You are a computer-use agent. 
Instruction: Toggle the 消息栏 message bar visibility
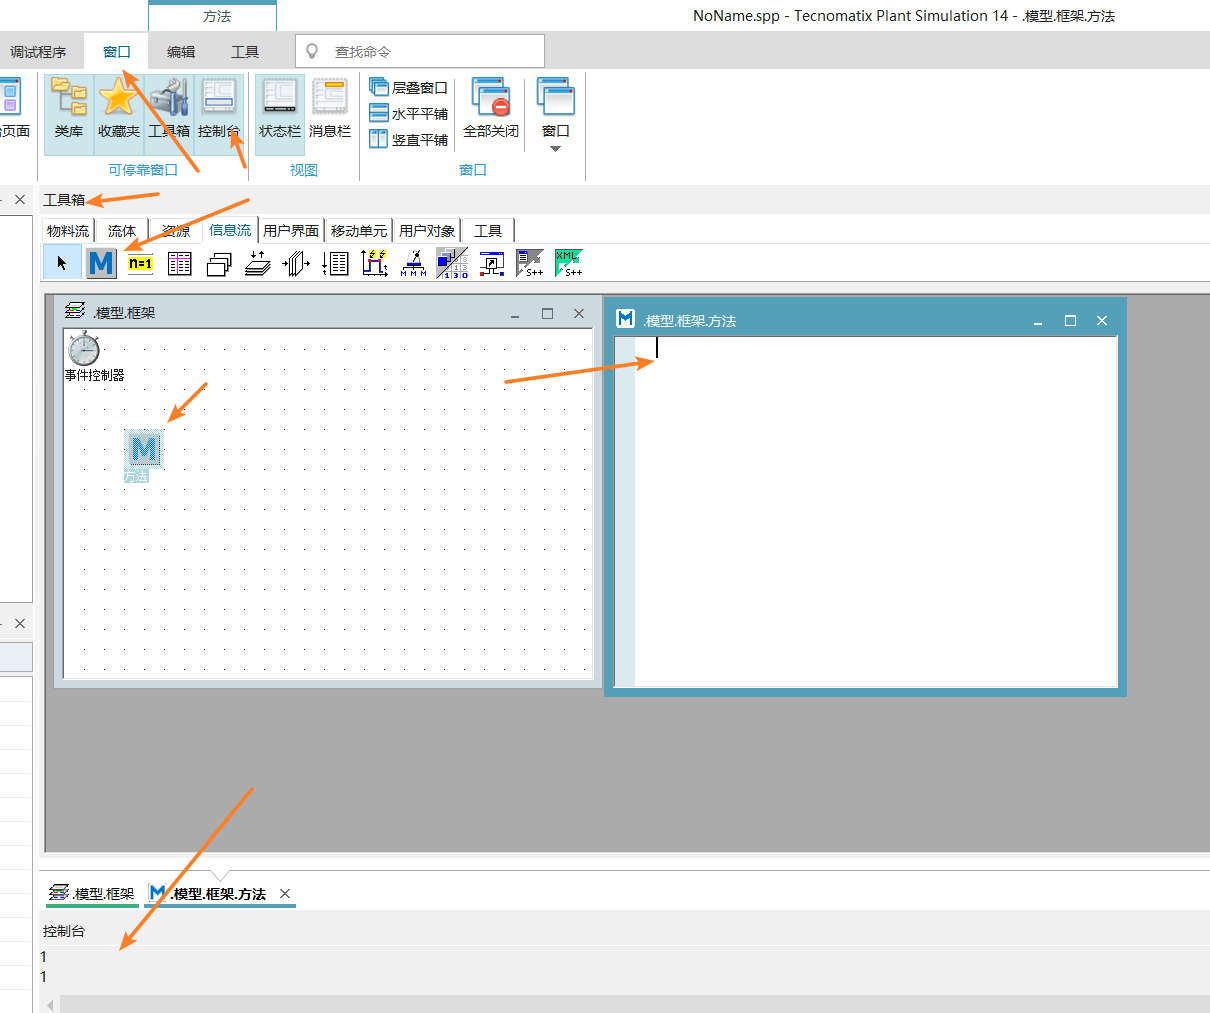(329, 112)
